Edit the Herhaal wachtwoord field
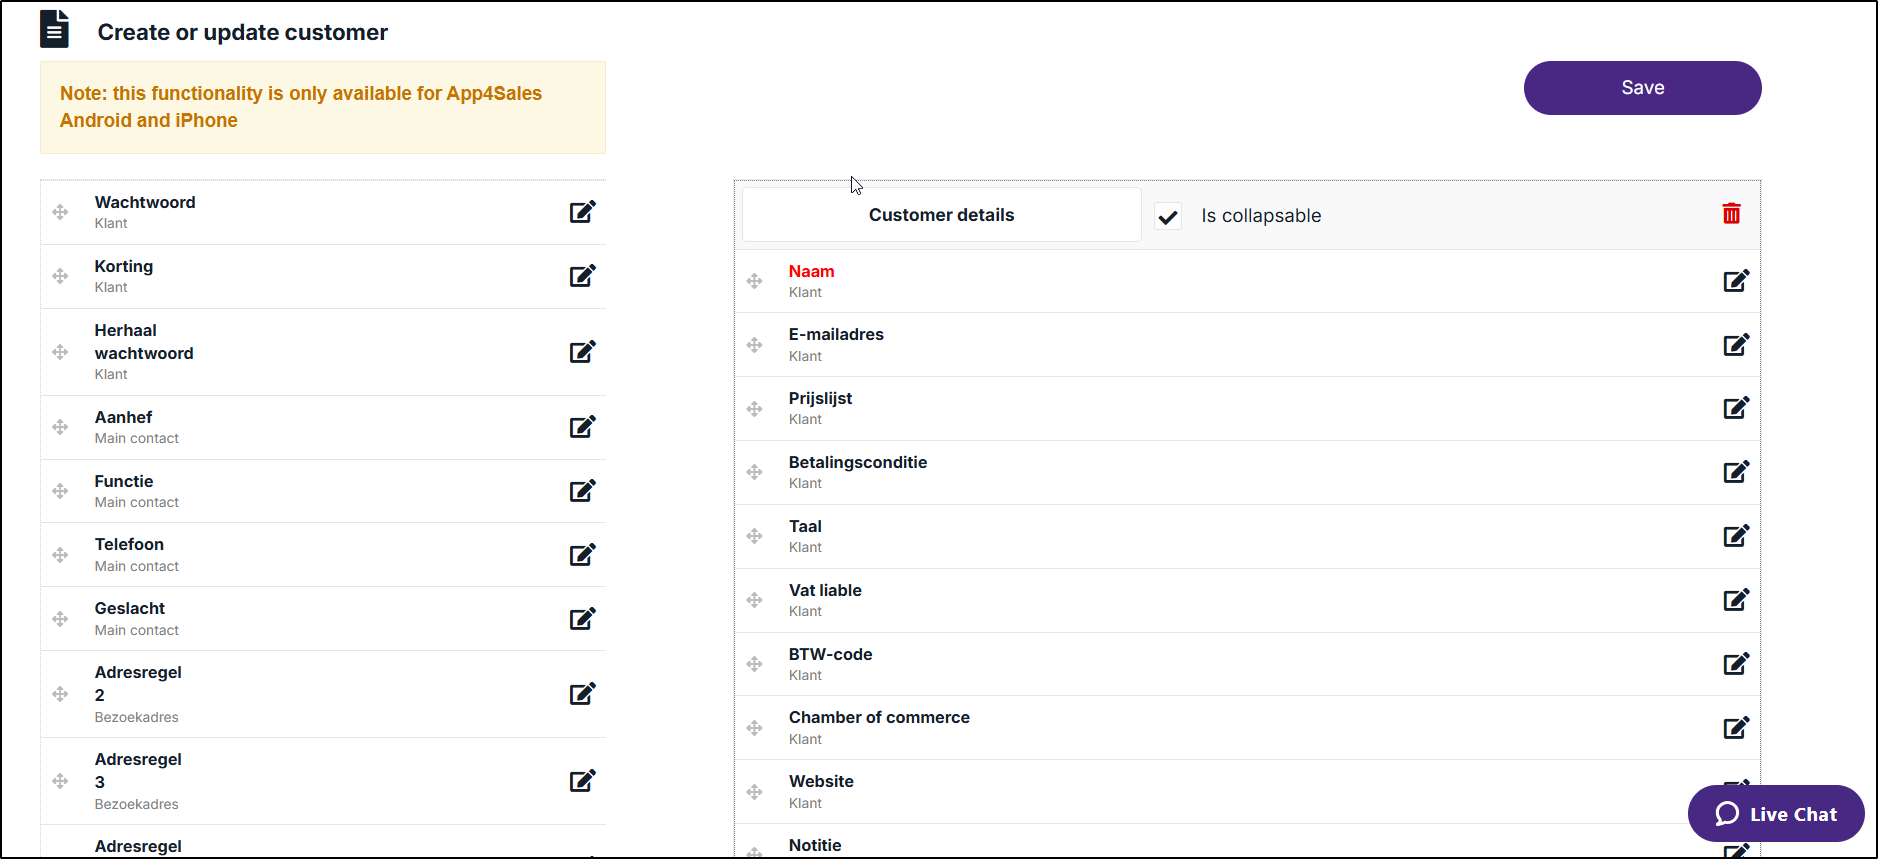1878x859 pixels. 583,352
